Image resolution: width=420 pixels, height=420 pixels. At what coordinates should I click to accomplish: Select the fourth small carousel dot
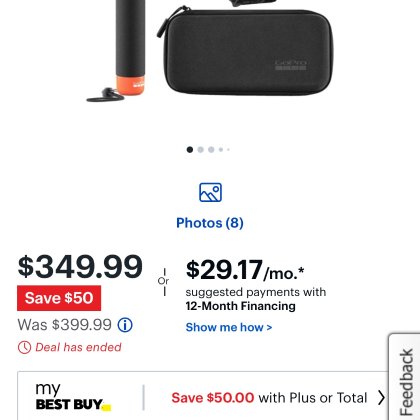[221, 150]
